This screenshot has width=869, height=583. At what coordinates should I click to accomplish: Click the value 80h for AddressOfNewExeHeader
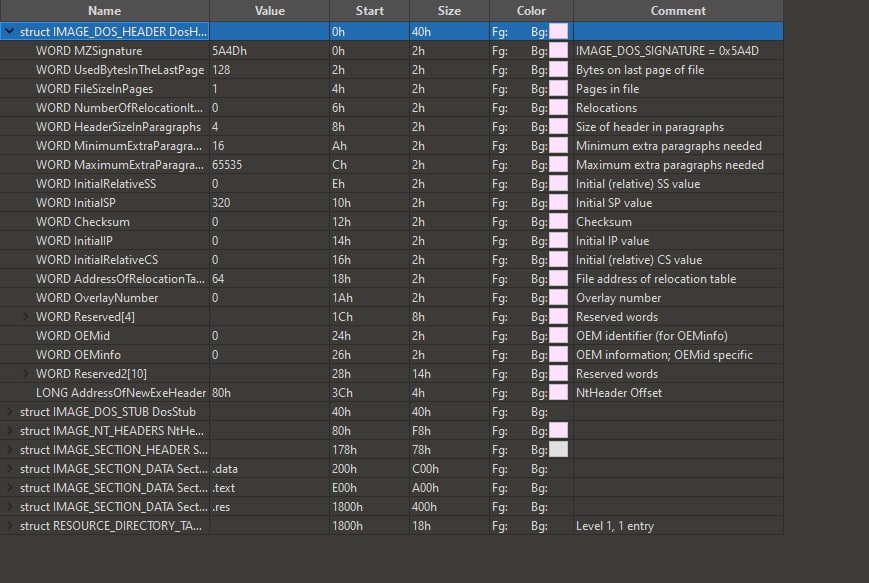pos(221,392)
